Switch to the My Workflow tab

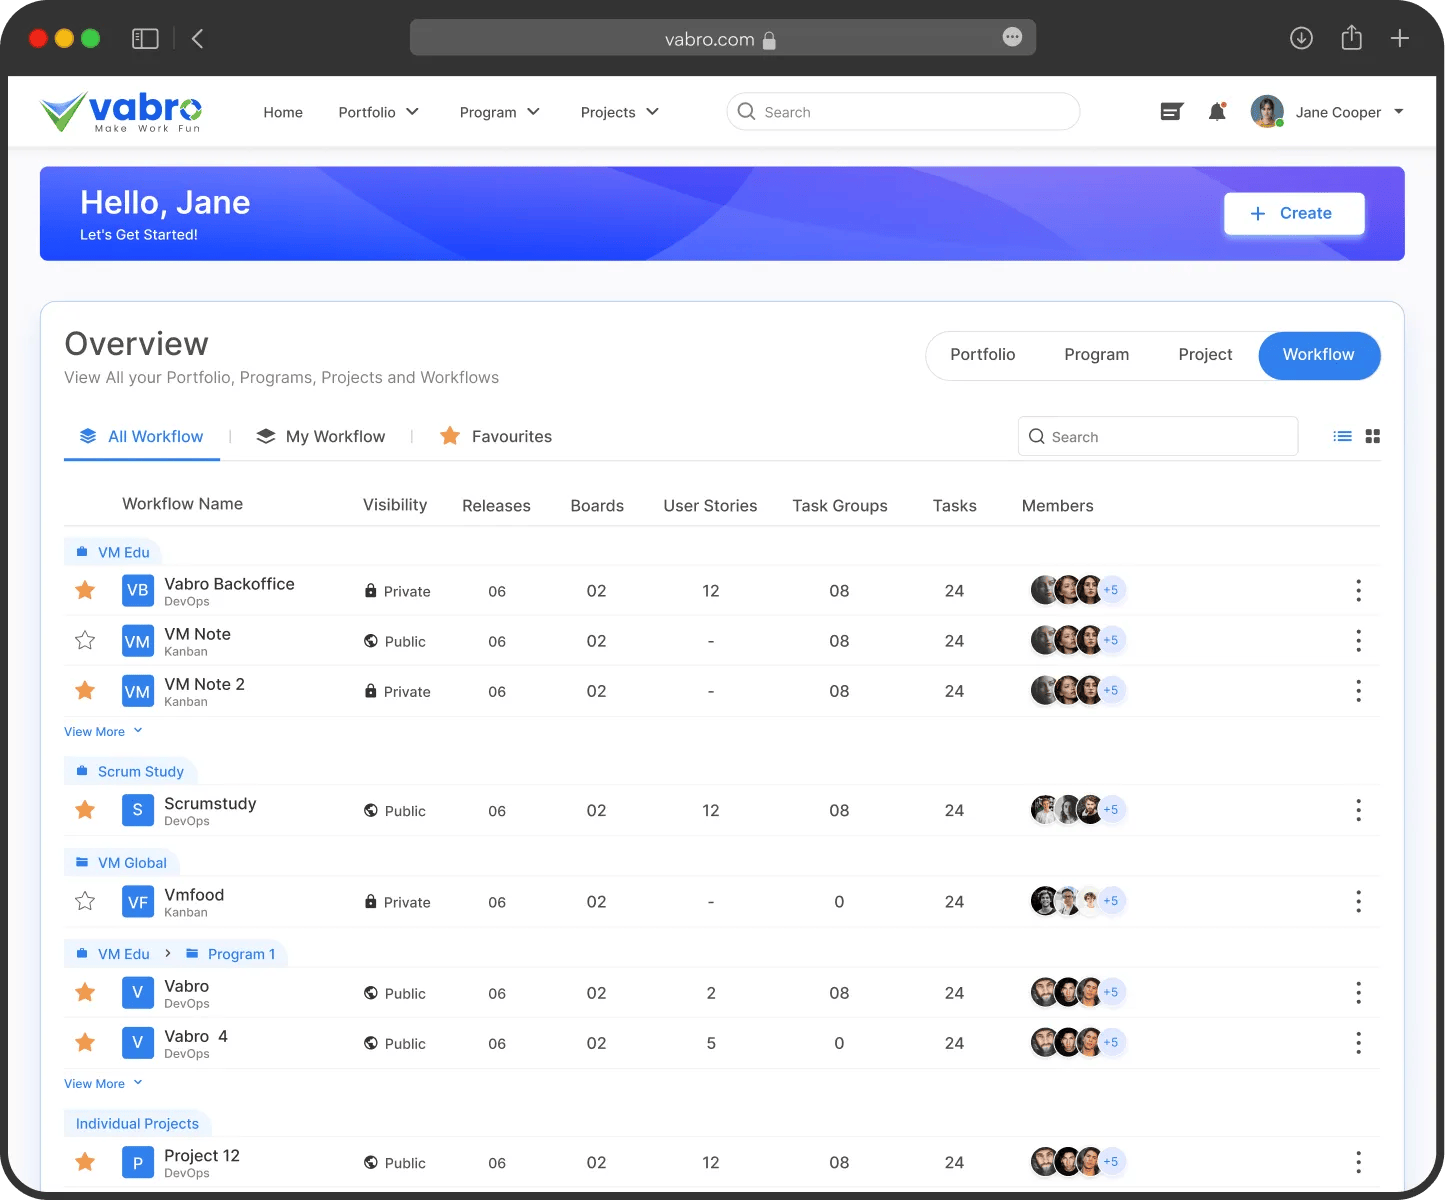pyautogui.click(x=321, y=436)
